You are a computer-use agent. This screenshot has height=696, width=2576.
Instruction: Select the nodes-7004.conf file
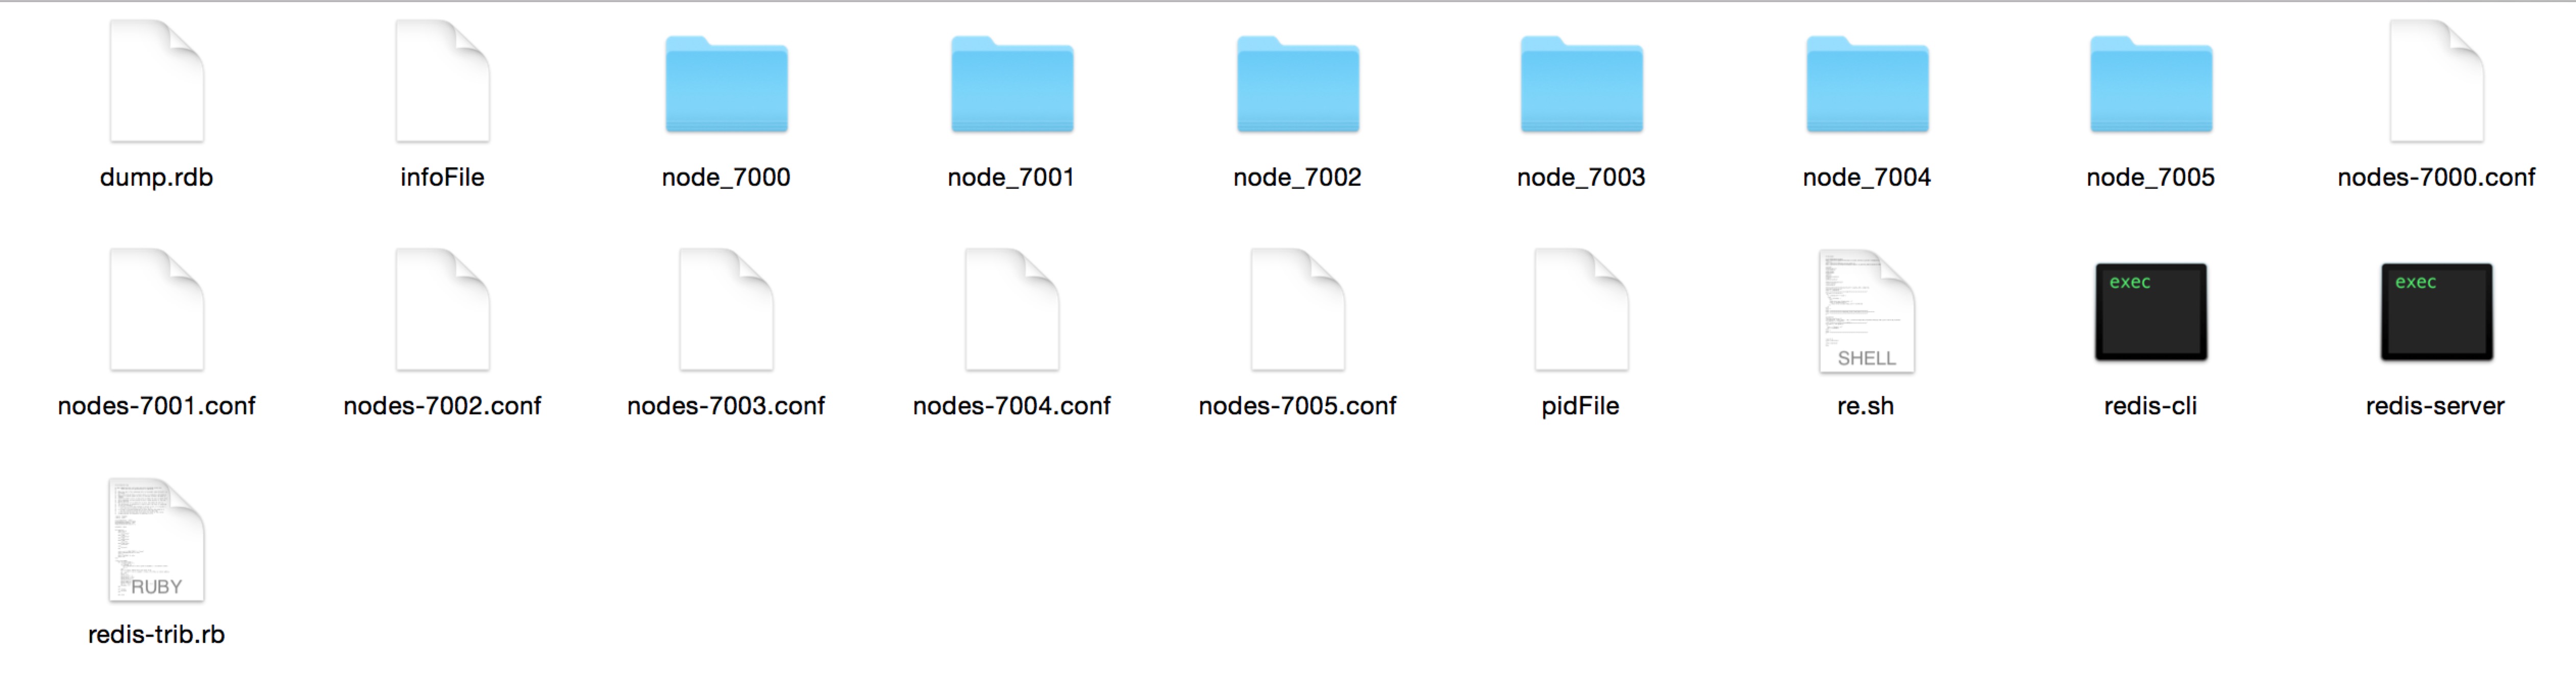(1012, 310)
